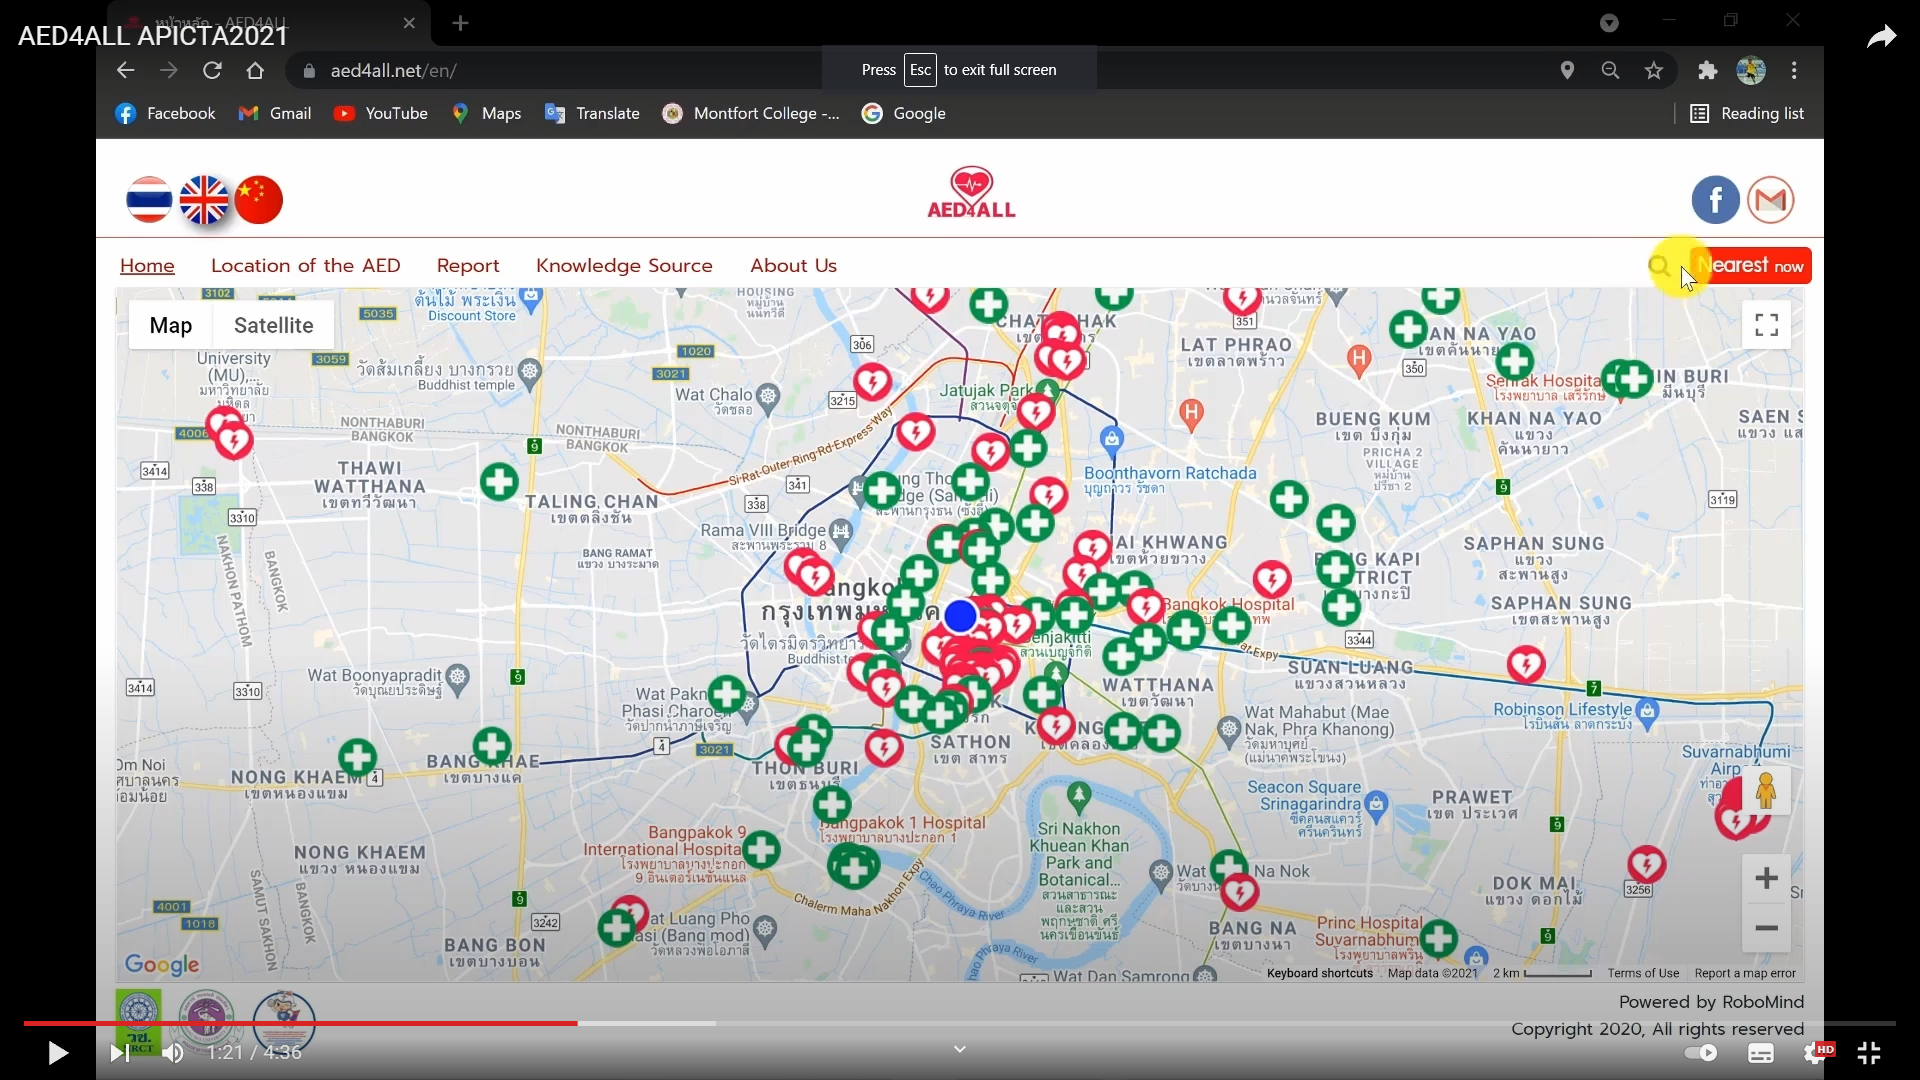
Task: Zoom out on the map
Action: (x=1767, y=928)
